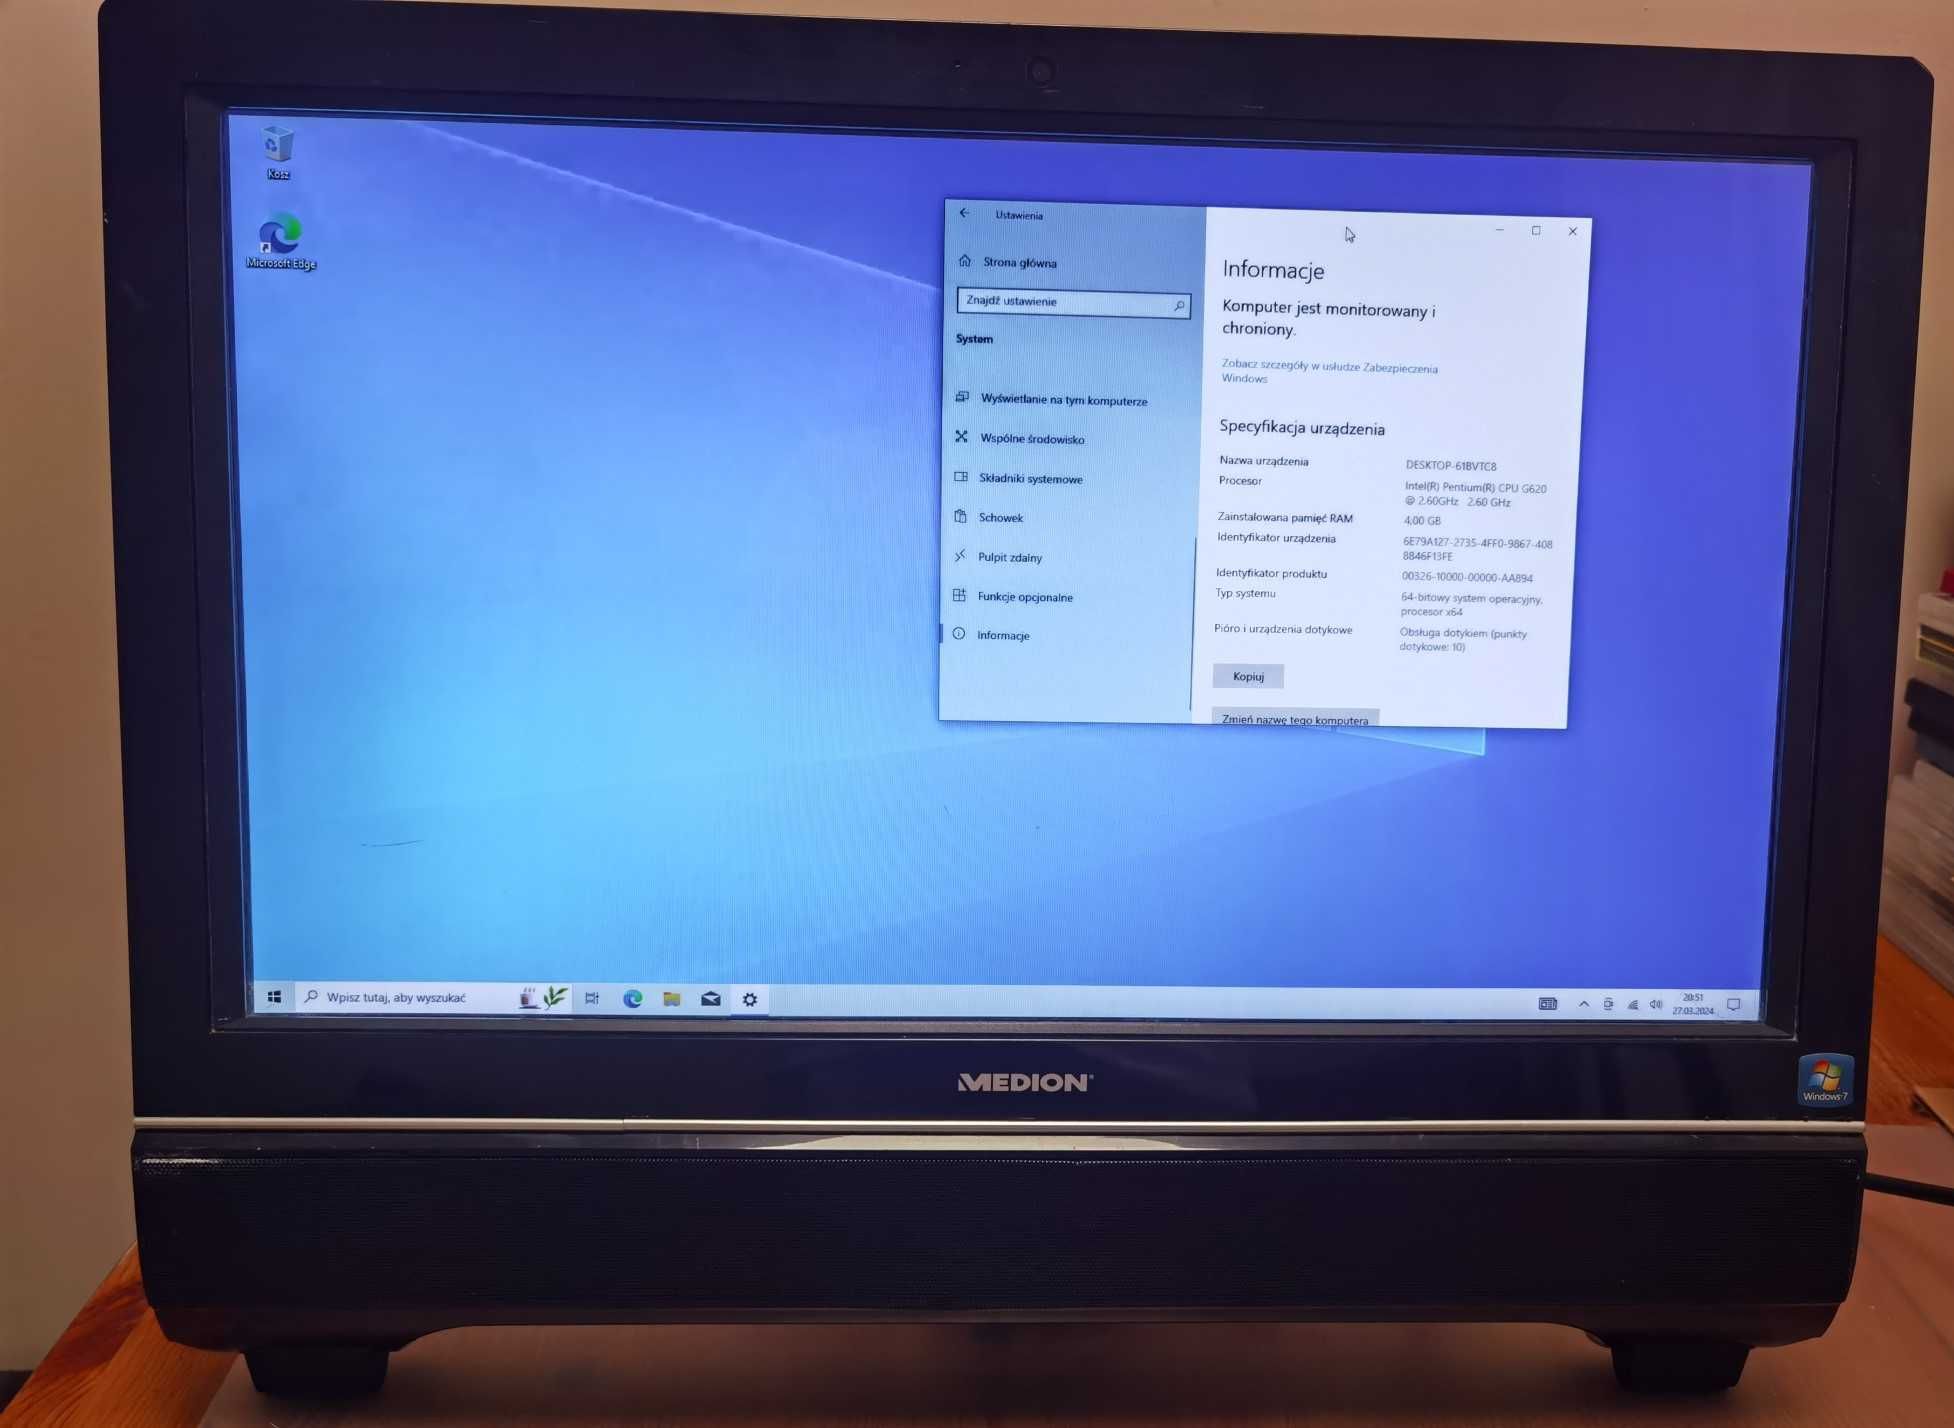This screenshot has width=1954, height=1428.
Task: Click the Funkcje opcjonalne grid icon
Action: click(959, 595)
